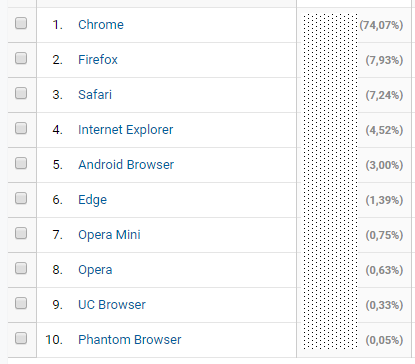Check the Chrome row checkbox
415x364 pixels.
click(x=21, y=23)
